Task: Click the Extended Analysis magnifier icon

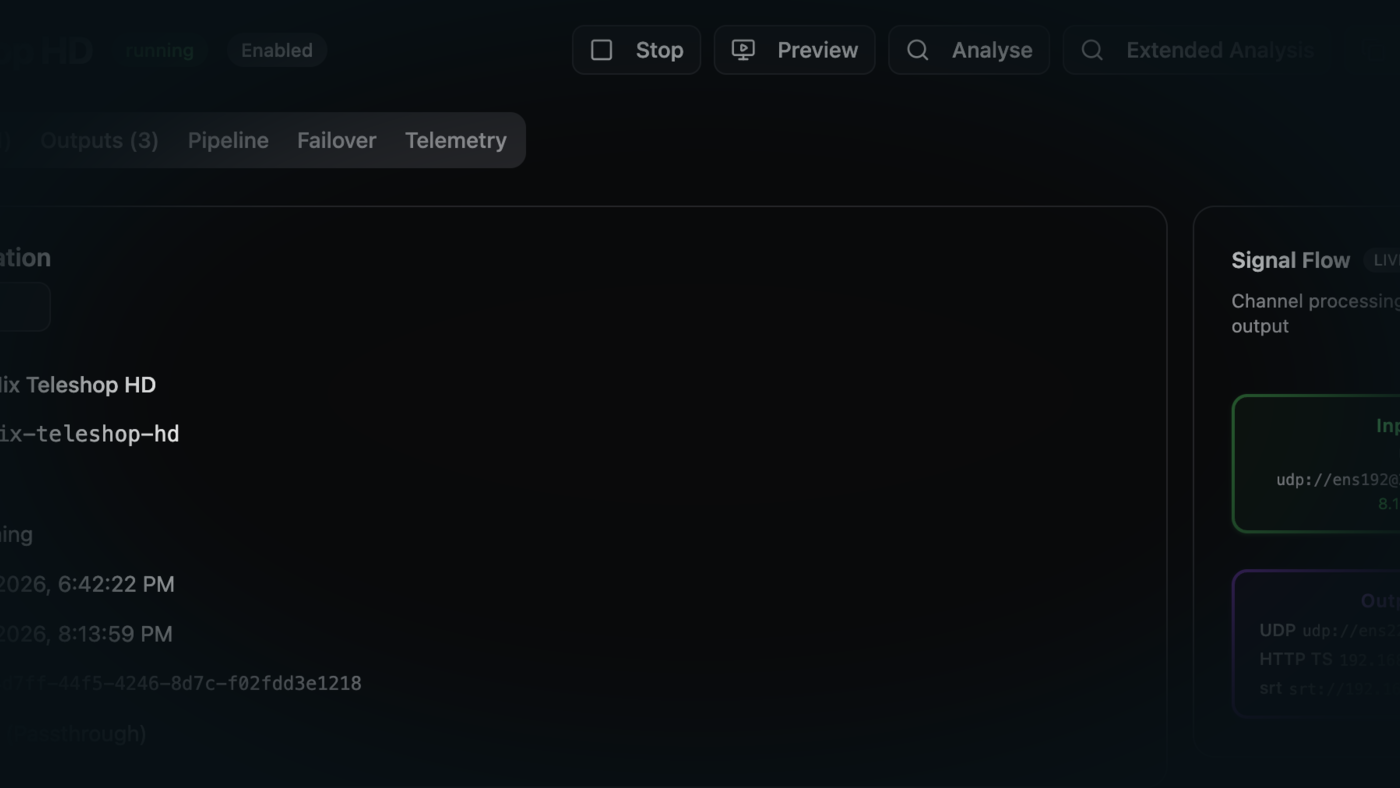Action: click(x=1092, y=50)
